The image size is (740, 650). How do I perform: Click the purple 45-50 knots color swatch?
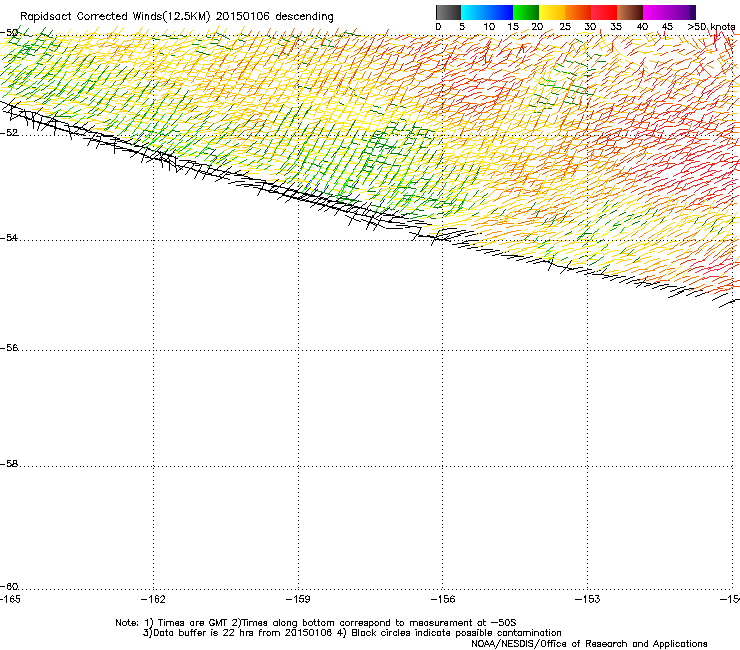682,12
